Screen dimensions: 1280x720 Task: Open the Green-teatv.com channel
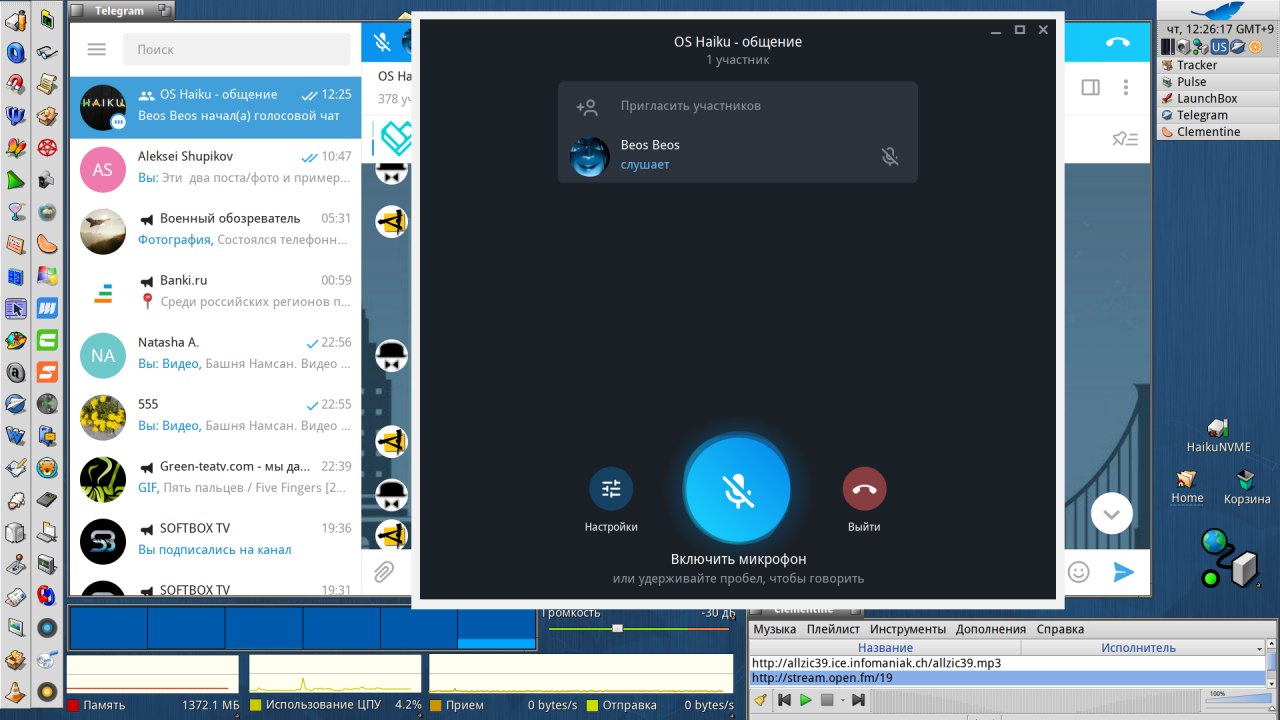tap(215, 480)
